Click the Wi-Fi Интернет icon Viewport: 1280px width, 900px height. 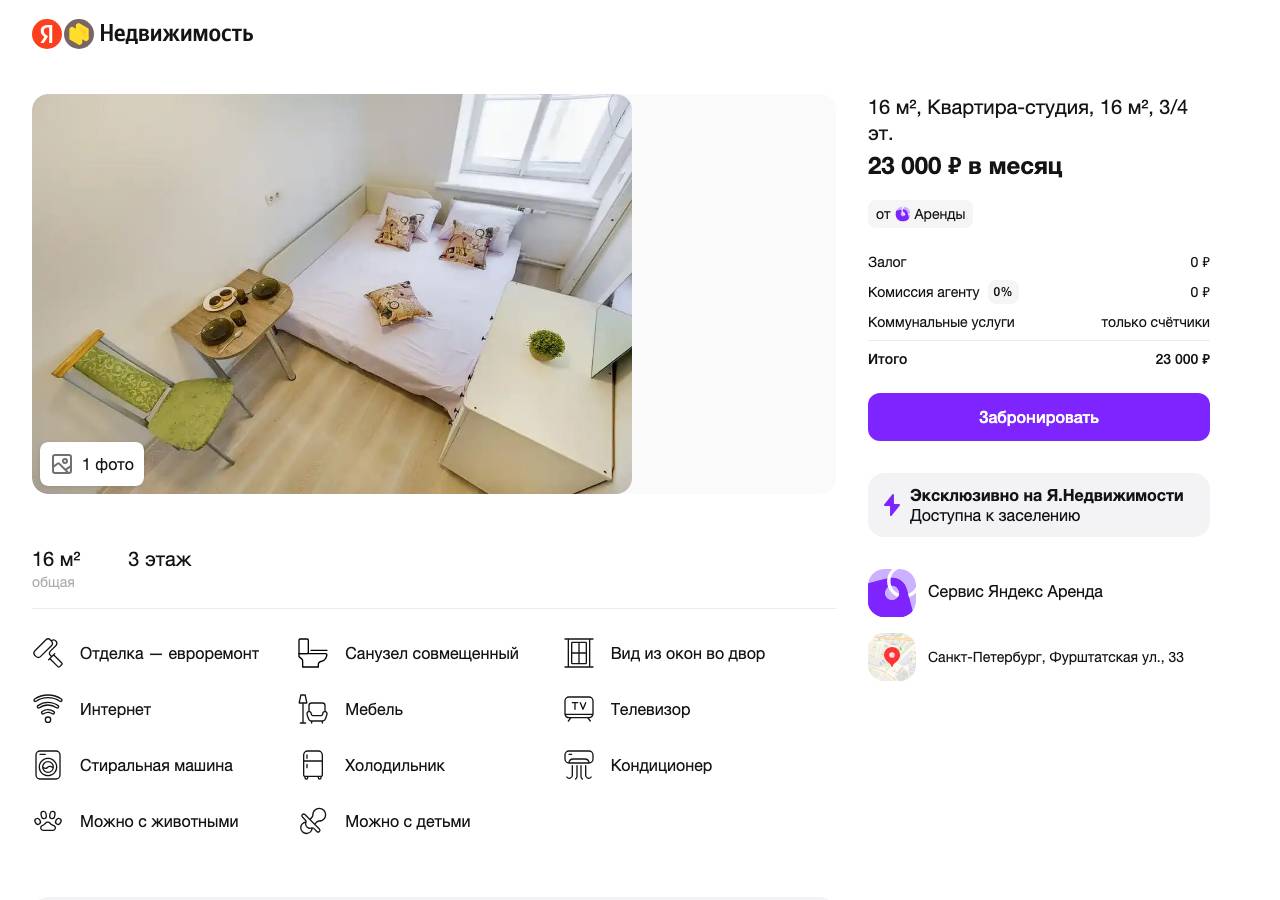pos(48,709)
